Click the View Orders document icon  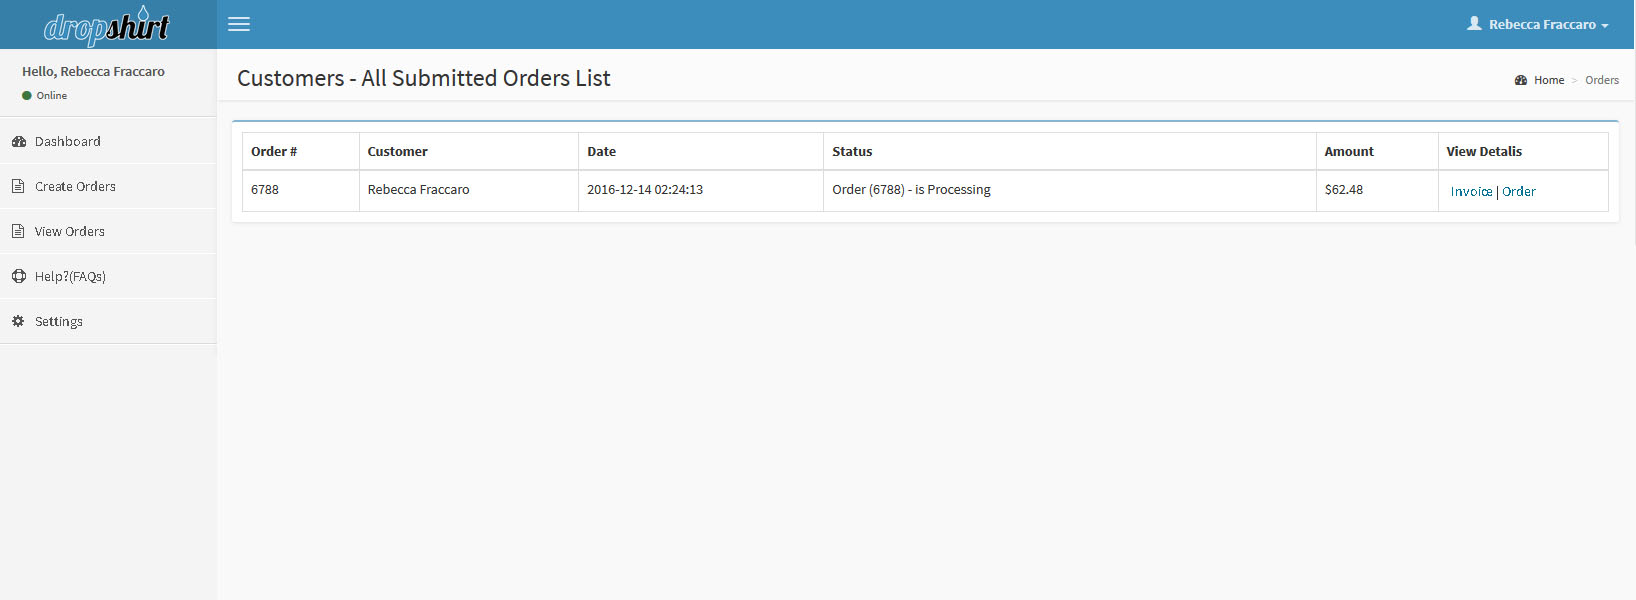click(x=18, y=231)
